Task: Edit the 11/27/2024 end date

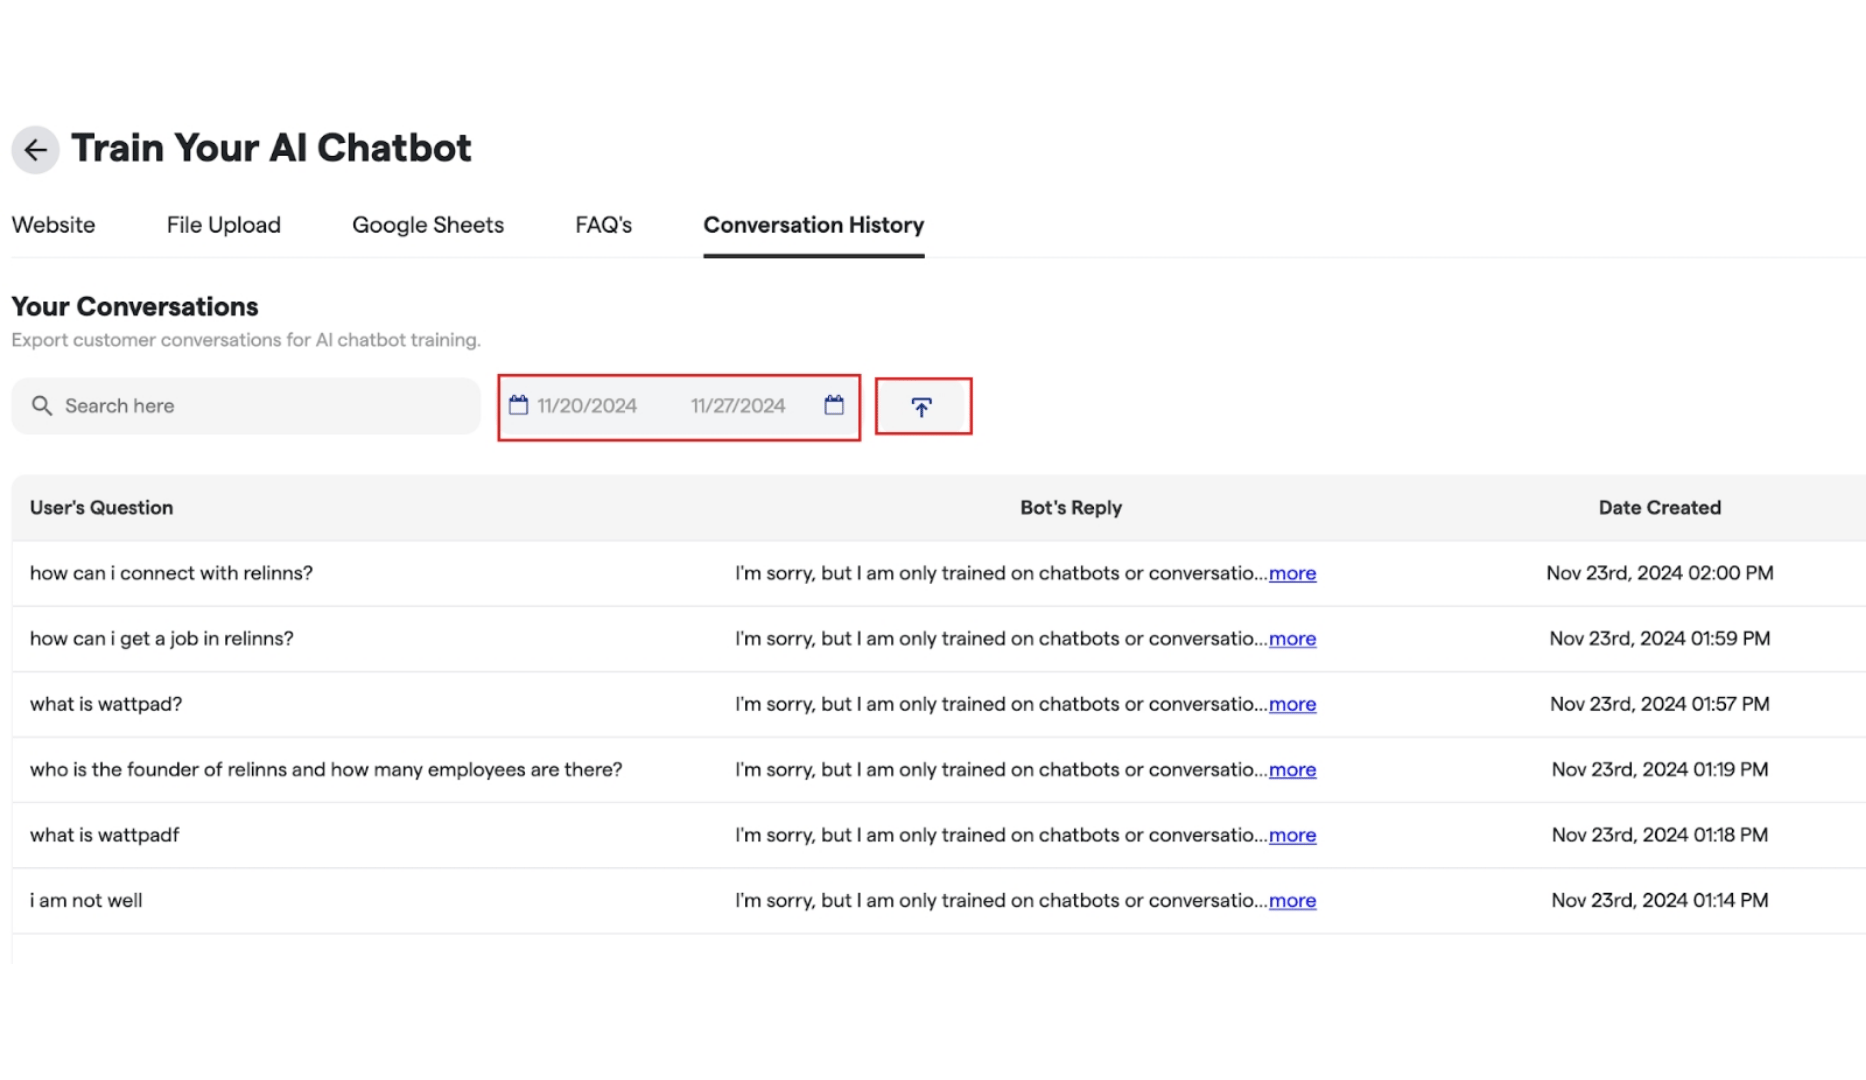Action: 738,406
